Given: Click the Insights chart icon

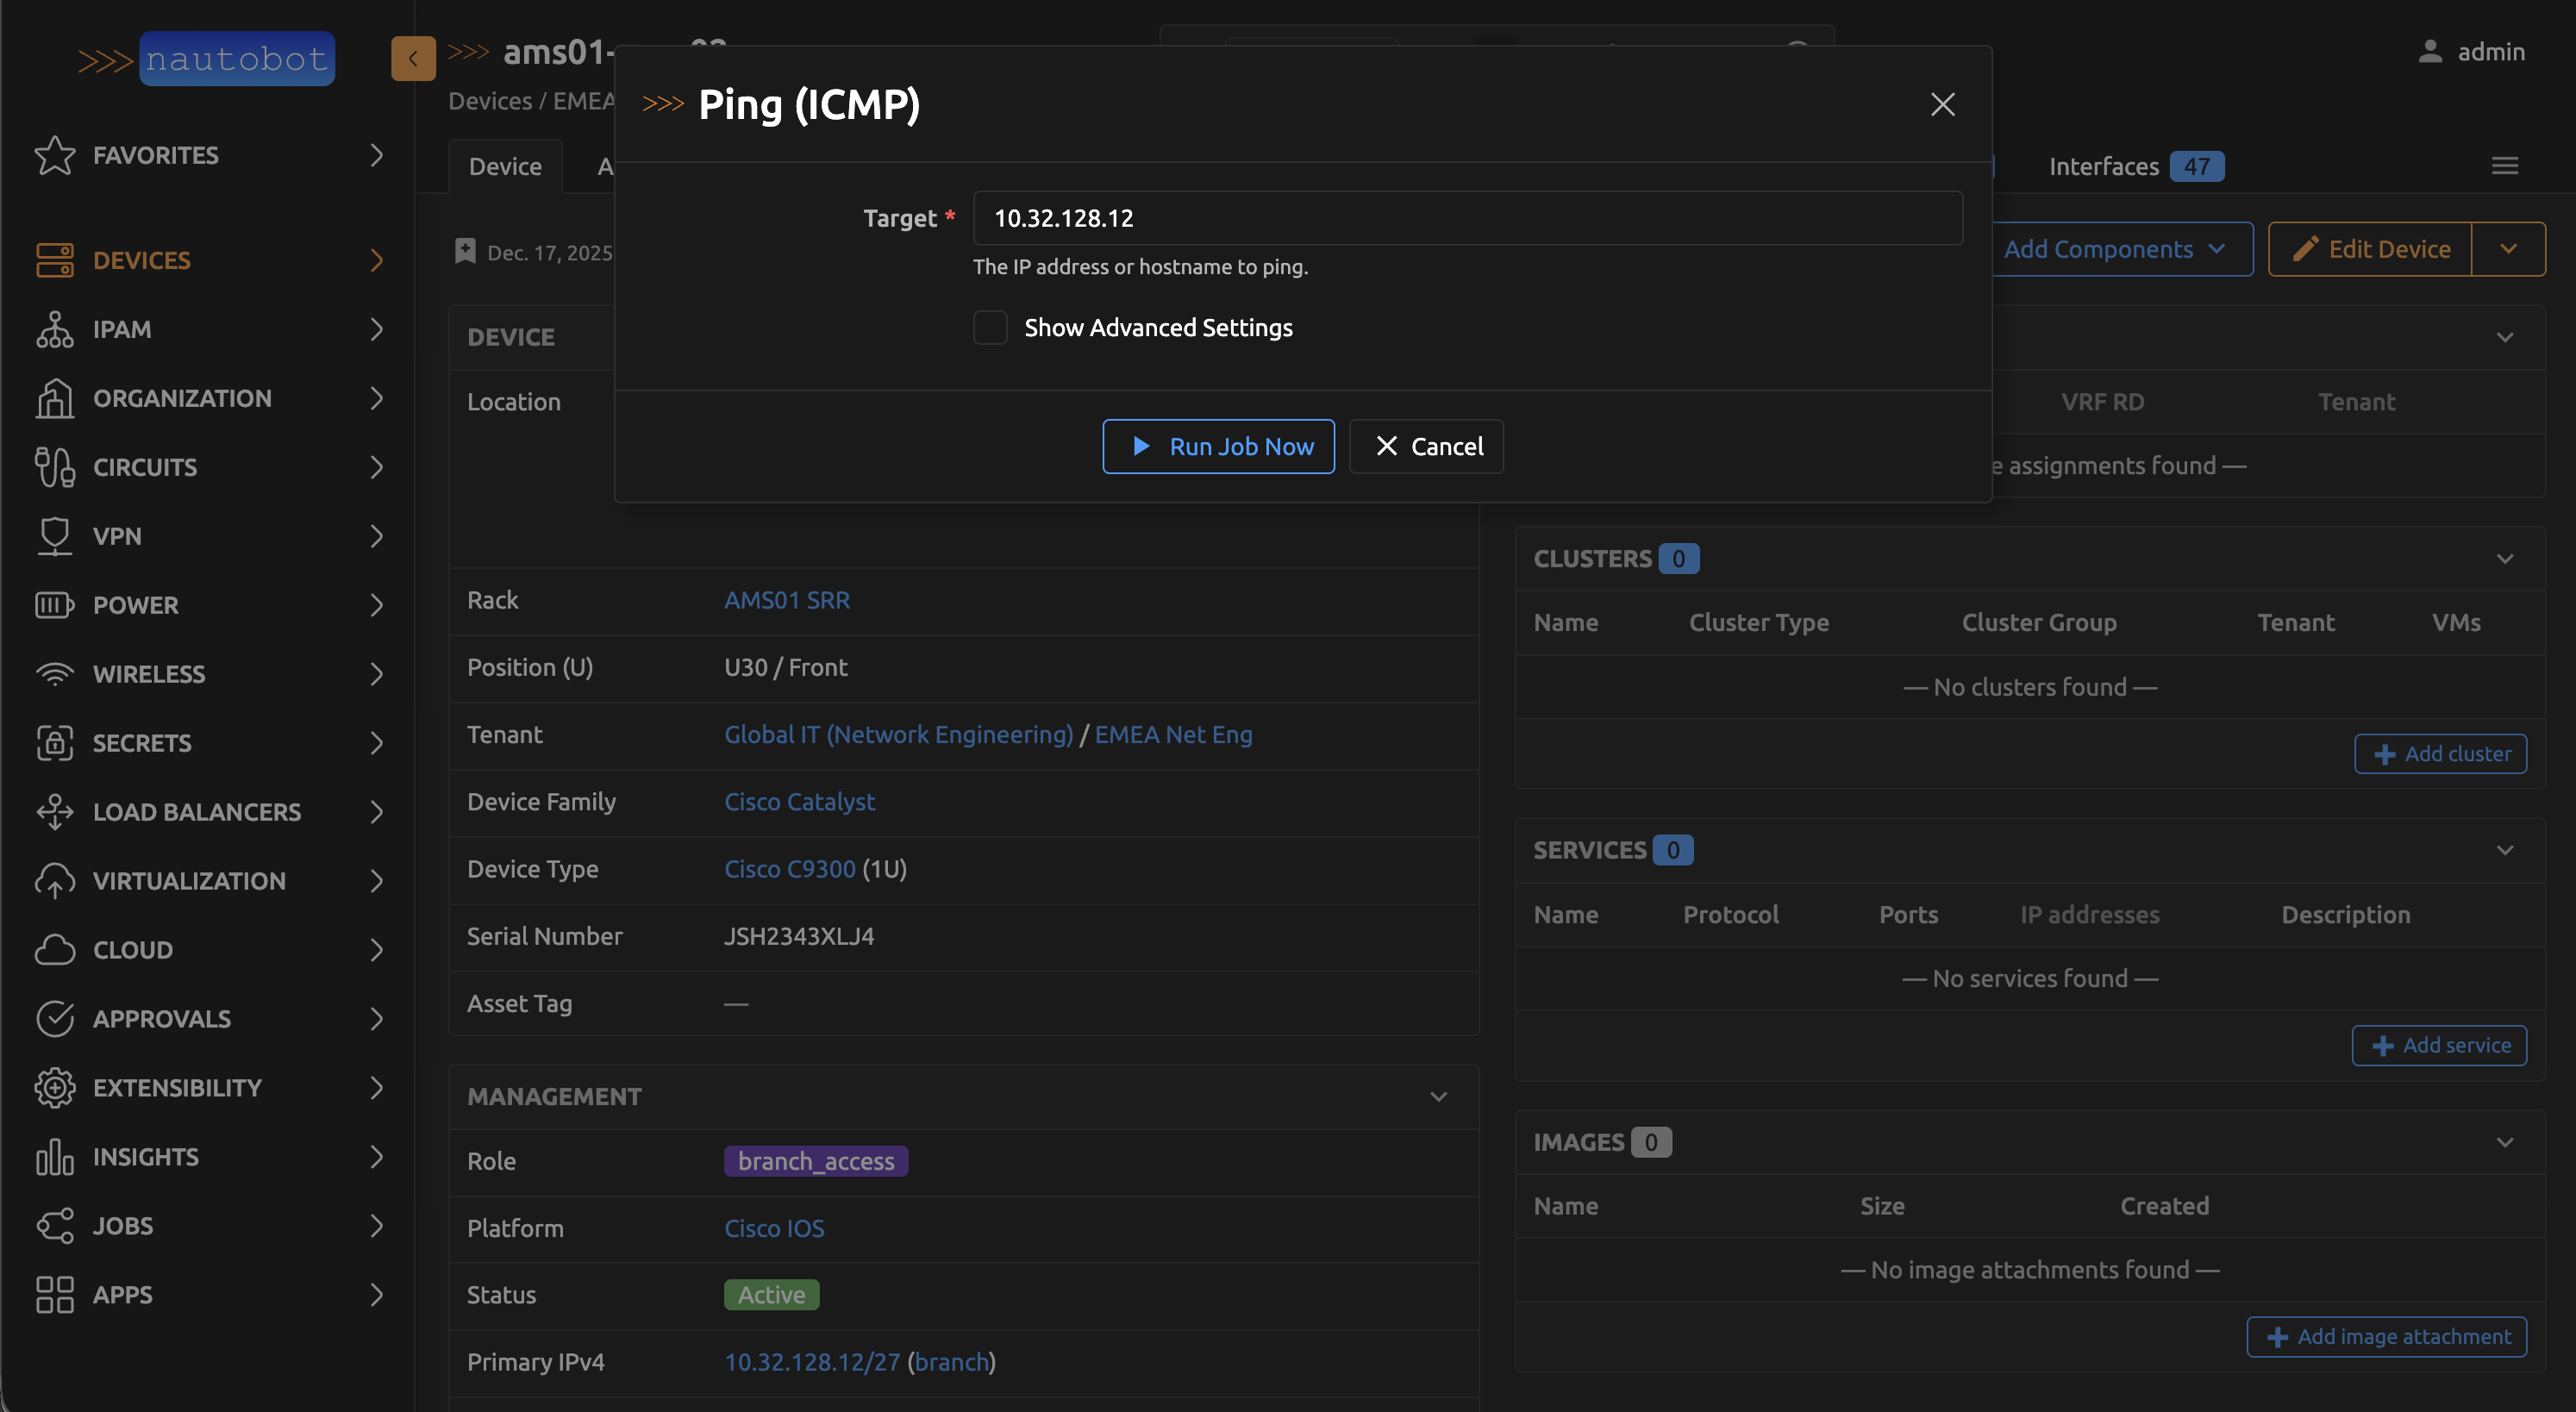Looking at the screenshot, I should pos(54,1157).
